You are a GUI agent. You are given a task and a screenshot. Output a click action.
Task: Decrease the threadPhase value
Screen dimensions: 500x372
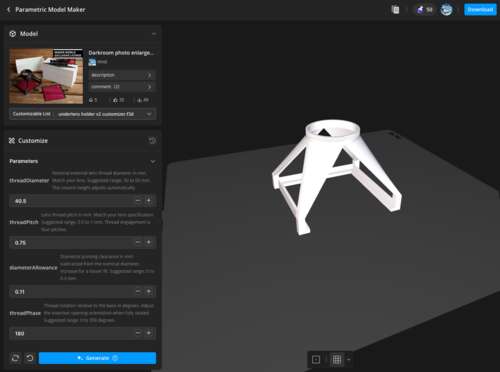(138, 333)
